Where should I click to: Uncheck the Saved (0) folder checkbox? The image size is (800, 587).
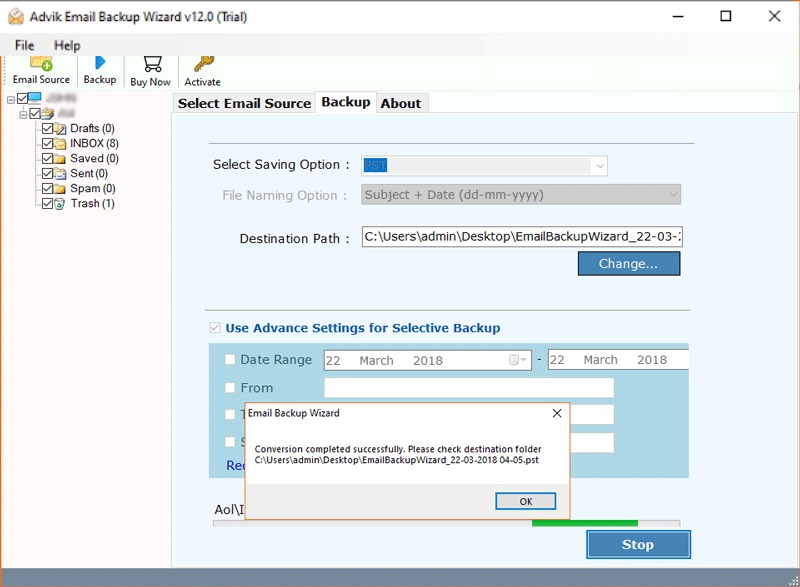click(x=47, y=158)
